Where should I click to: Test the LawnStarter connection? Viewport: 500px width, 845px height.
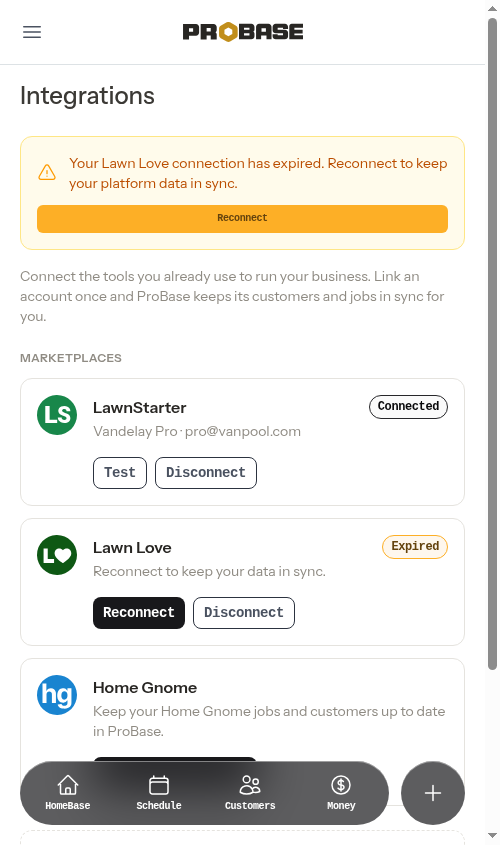[x=120, y=473]
